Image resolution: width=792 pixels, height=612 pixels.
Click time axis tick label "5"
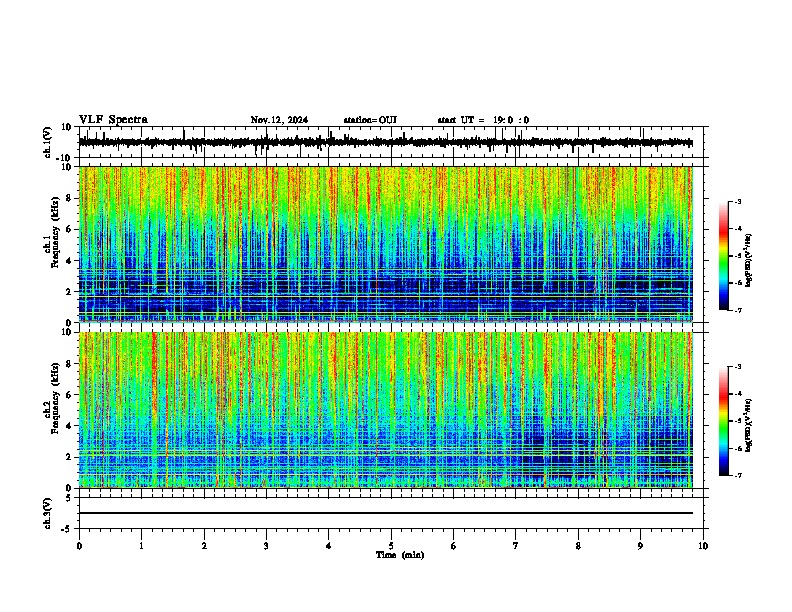click(x=391, y=546)
